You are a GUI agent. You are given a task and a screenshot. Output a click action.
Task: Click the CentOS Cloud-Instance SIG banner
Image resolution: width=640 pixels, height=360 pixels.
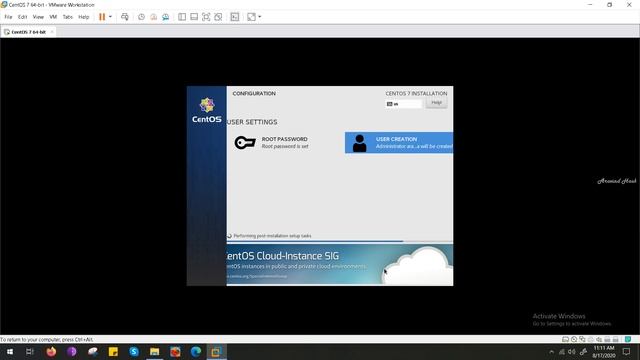tap(340, 264)
